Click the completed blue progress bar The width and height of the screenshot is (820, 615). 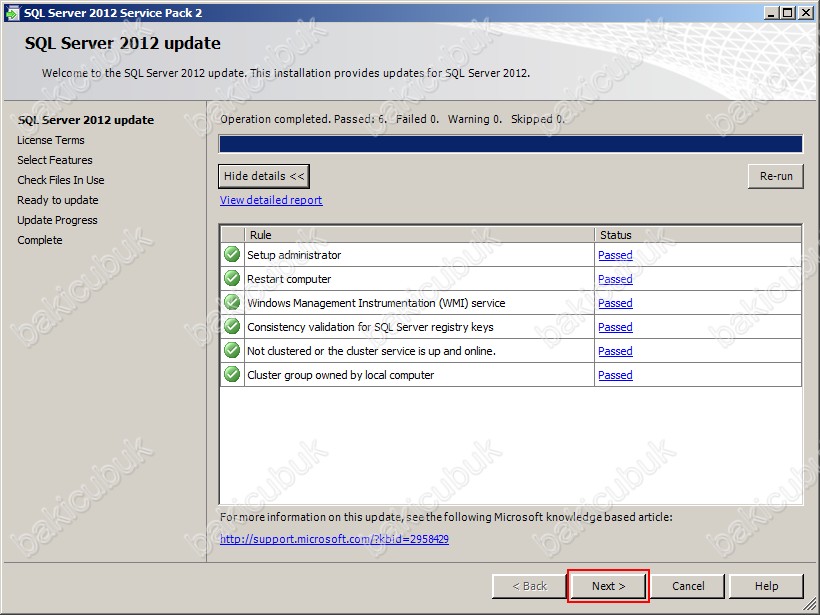[510, 144]
